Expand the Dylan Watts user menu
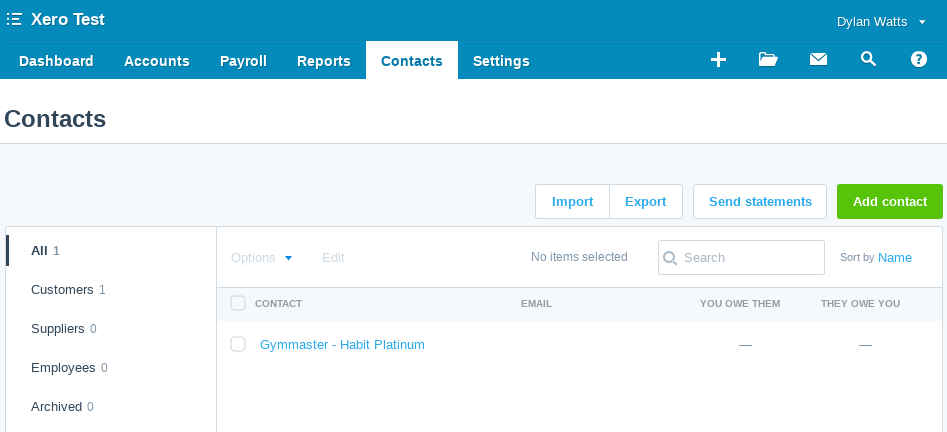Viewport: 947px width, 432px height. pos(881,22)
